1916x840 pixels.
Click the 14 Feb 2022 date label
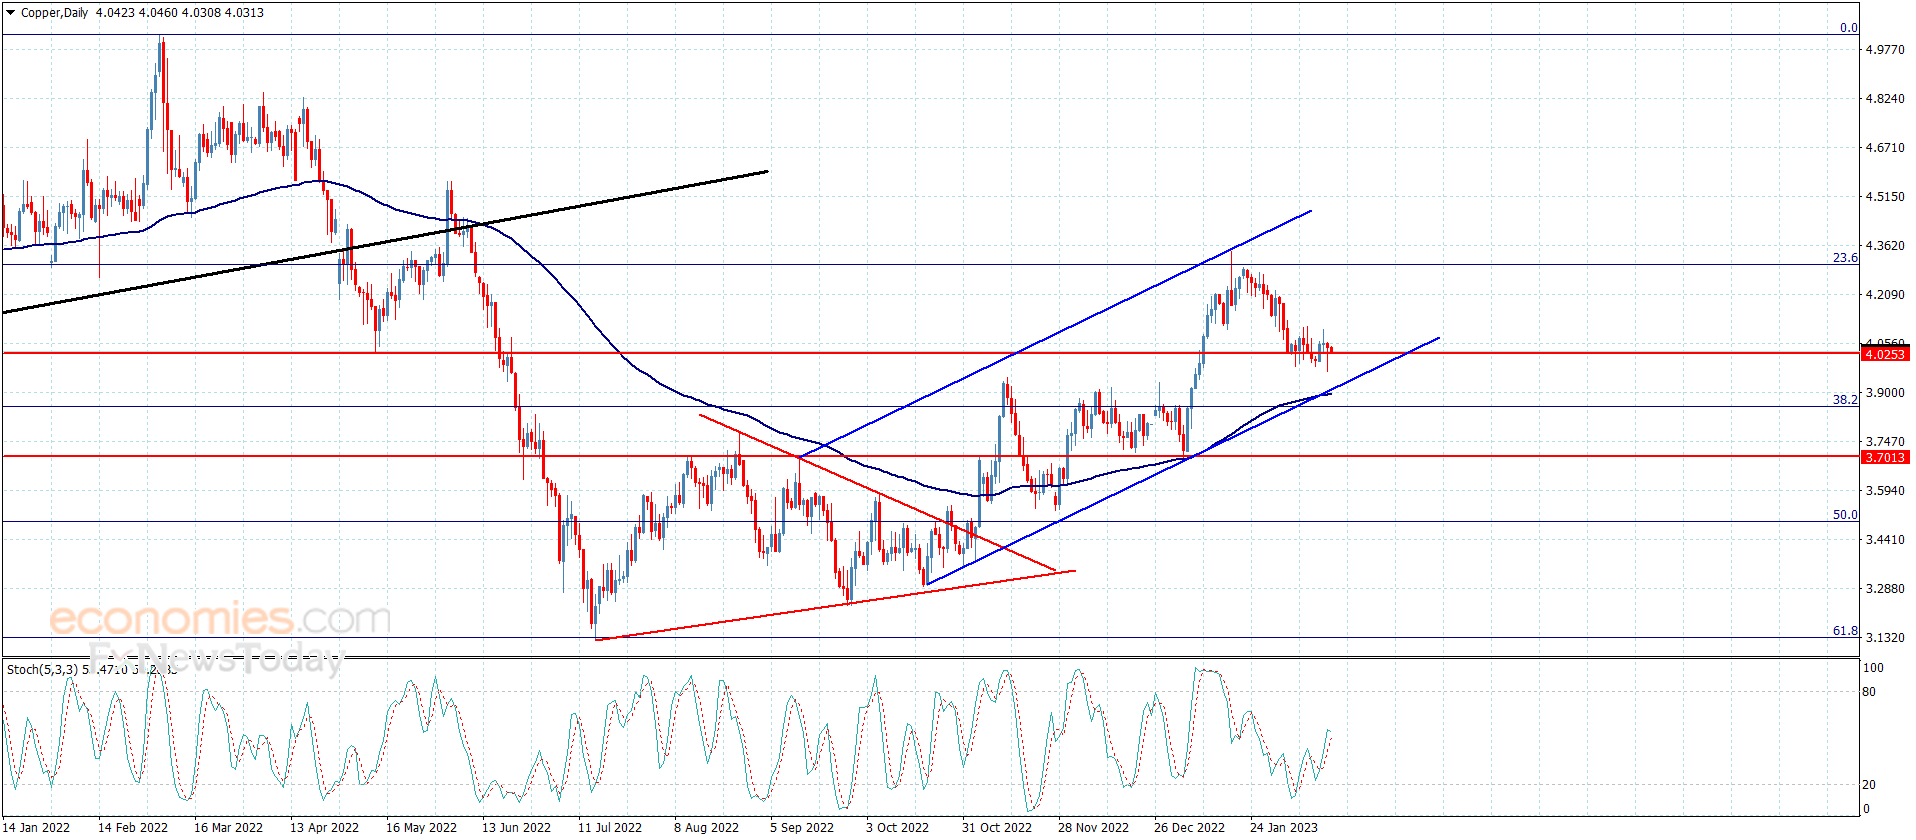133,827
